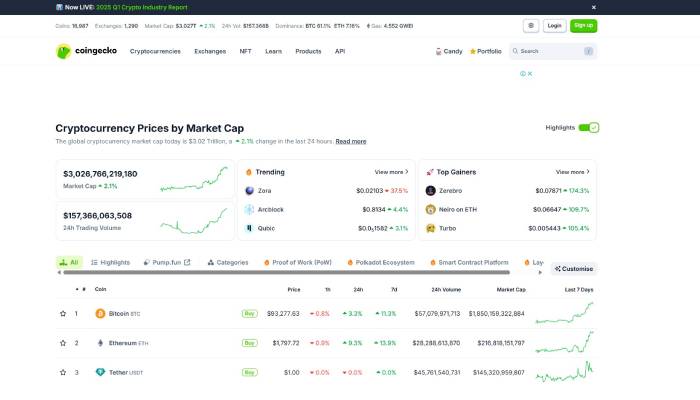Close the top announcement banner
Image resolution: width=700 pixels, height=400 pixels.
click(x=594, y=7)
